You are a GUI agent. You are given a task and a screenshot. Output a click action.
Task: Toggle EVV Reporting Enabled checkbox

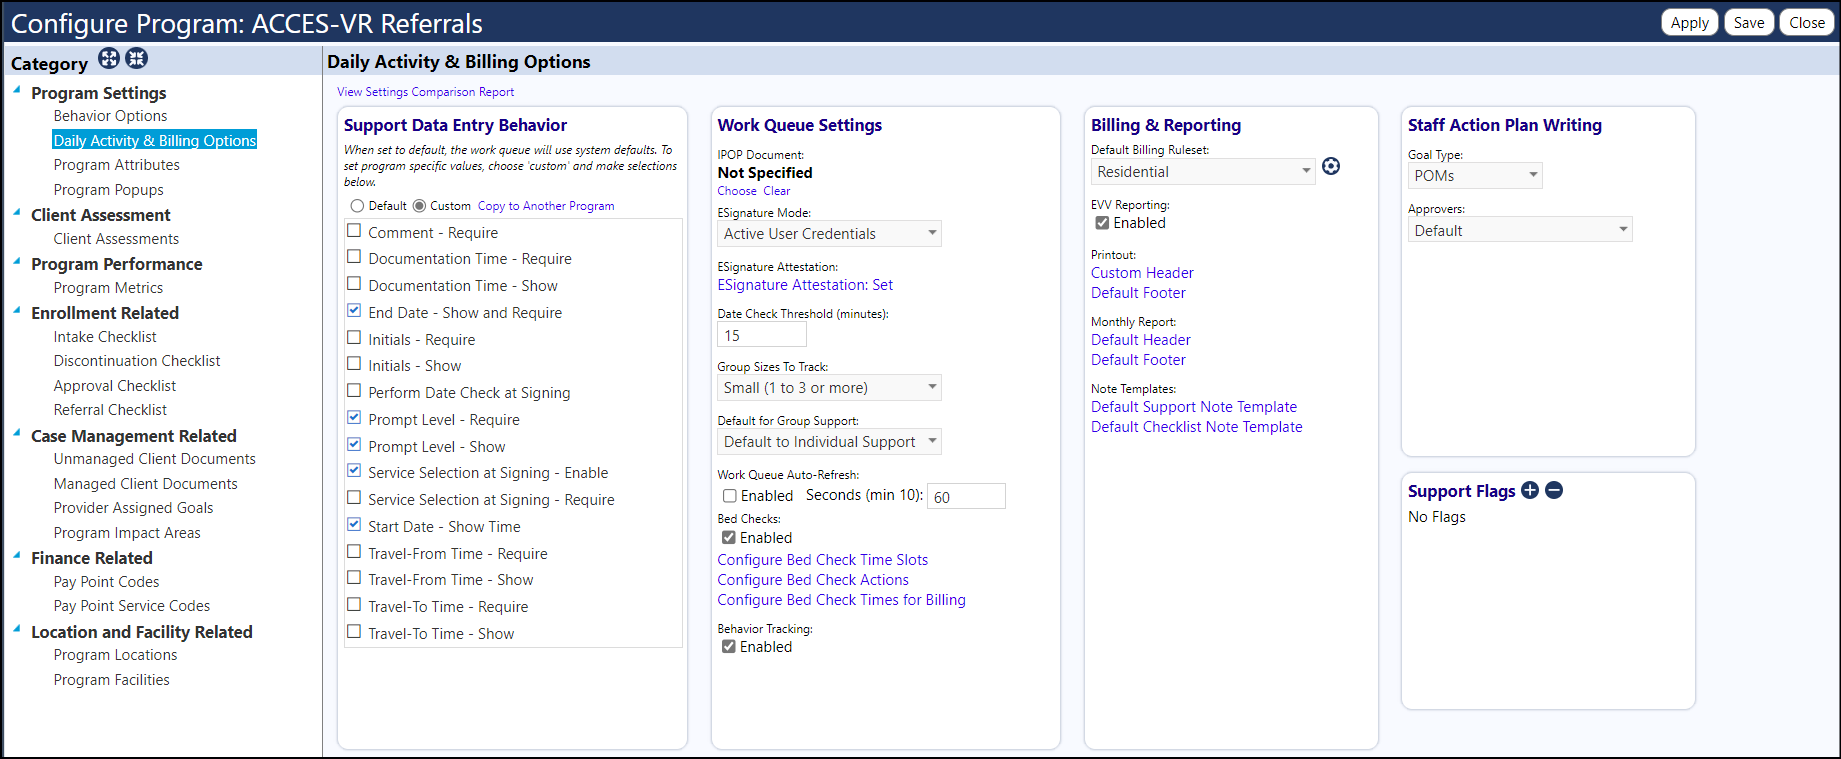[x=1102, y=223]
